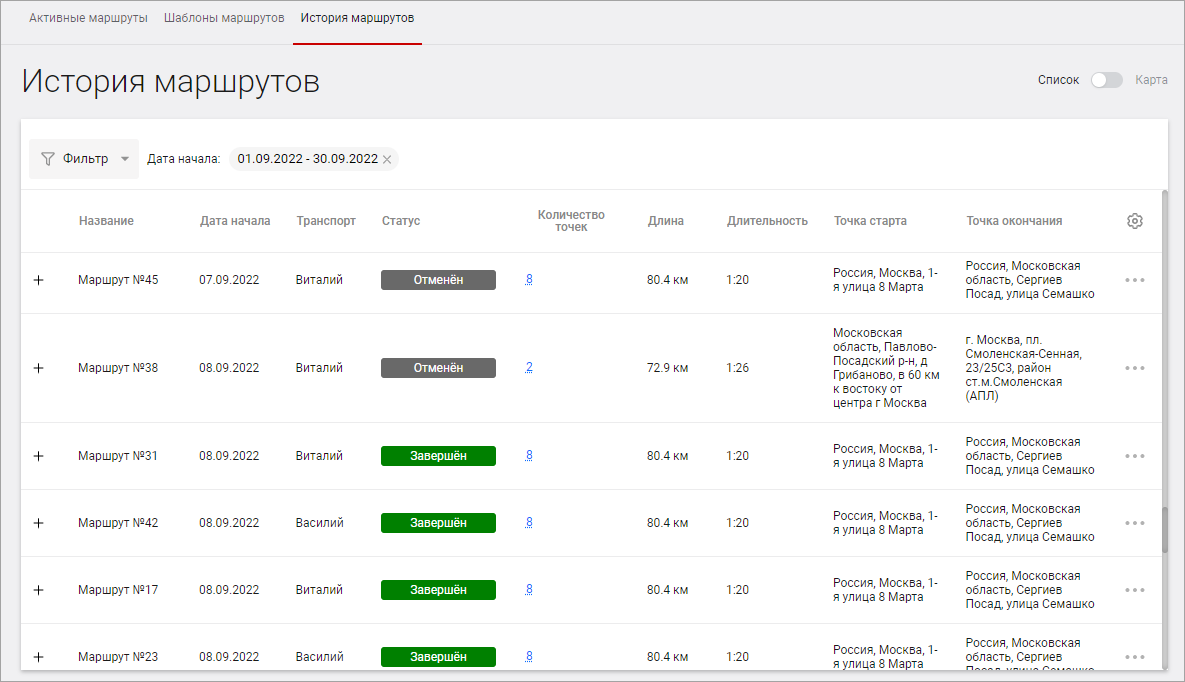Click the Карта label
The width and height of the screenshot is (1185, 682).
1151,80
